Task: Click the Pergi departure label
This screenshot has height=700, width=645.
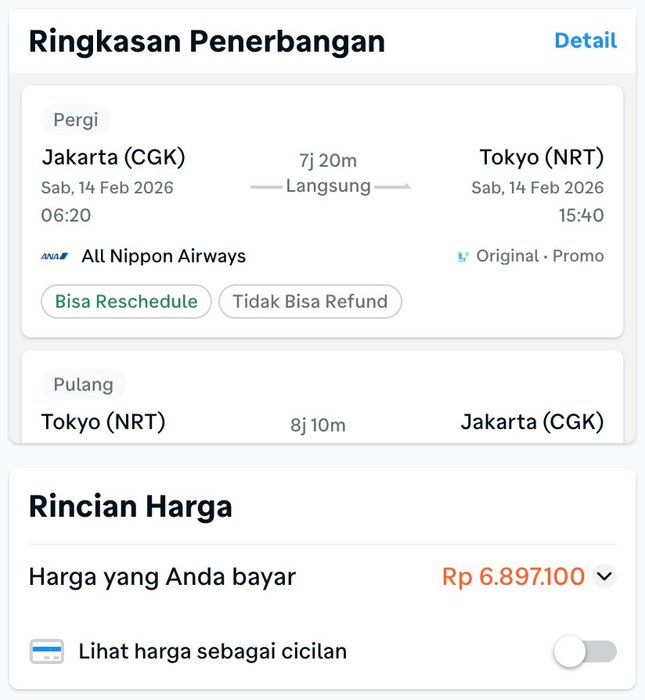Action: point(75,120)
